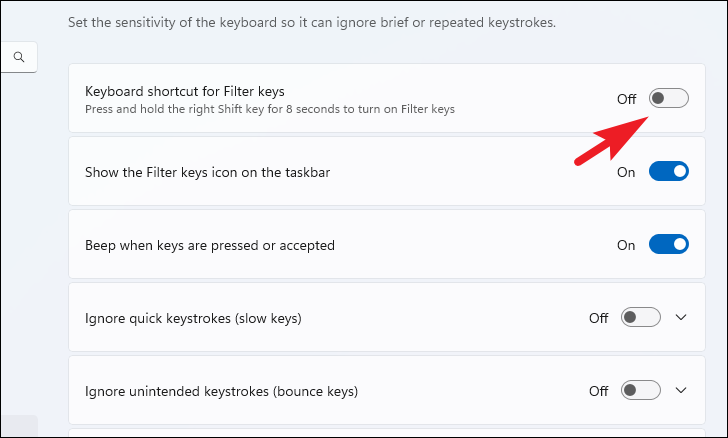Screen dimensions: 728x438
Task: Enable Ignore unintended keystrokes toggle
Action: 641,390
